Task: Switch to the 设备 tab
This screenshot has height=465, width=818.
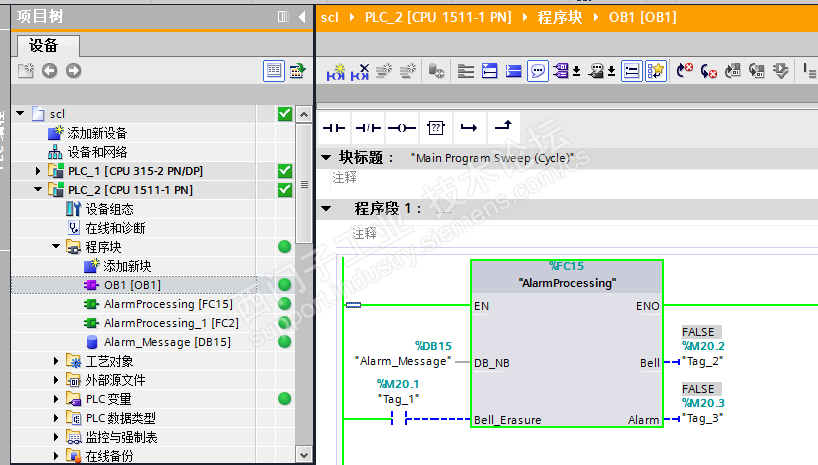Action: (x=47, y=46)
